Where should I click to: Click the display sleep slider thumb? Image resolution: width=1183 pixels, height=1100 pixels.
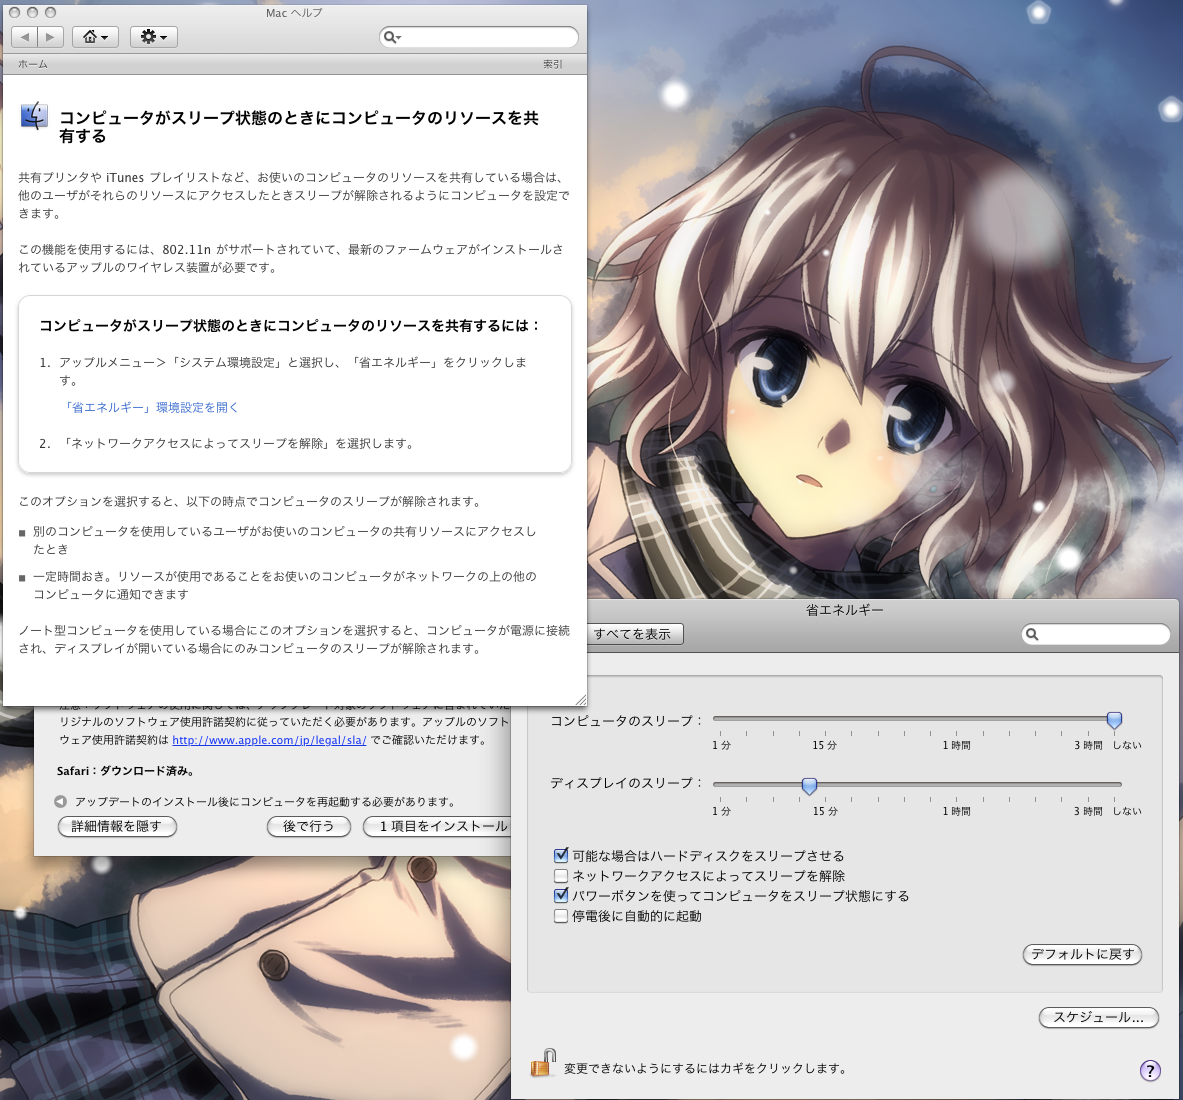809,786
